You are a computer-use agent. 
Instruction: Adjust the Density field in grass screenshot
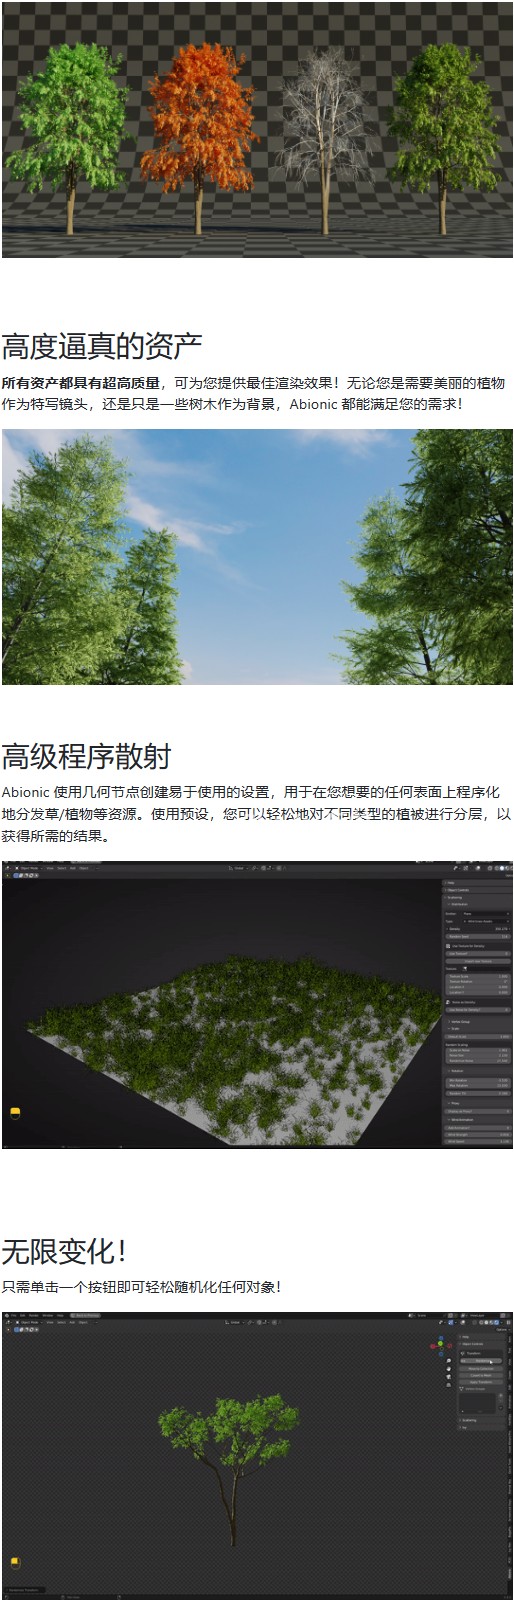tap(478, 929)
